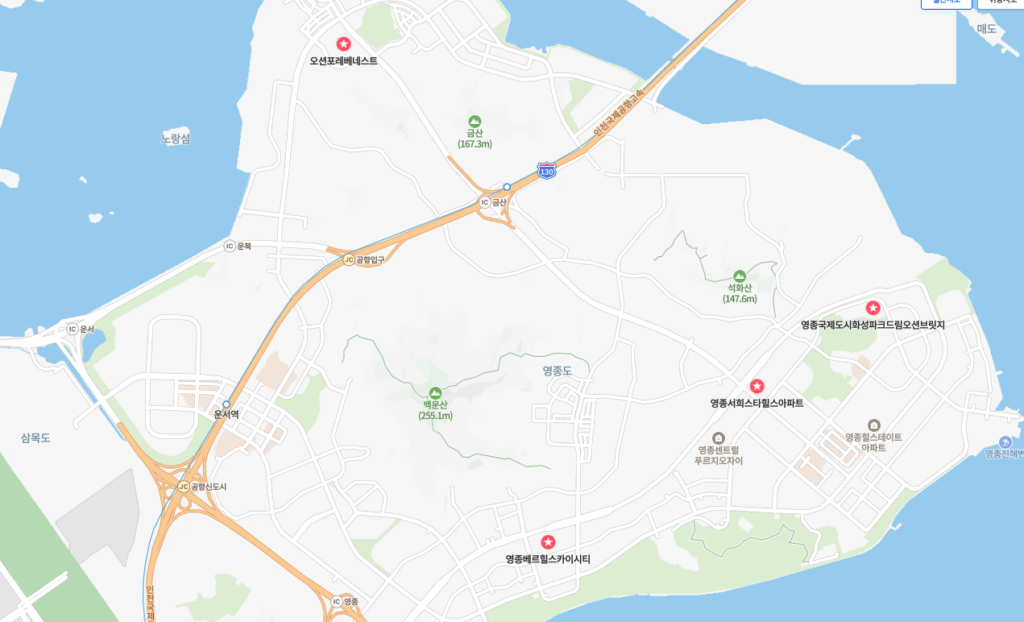The height and width of the screenshot is (622, 1024).
Task: Click the 영종센트럴 푸르지오자이 apartment icon
Action: 718,438
